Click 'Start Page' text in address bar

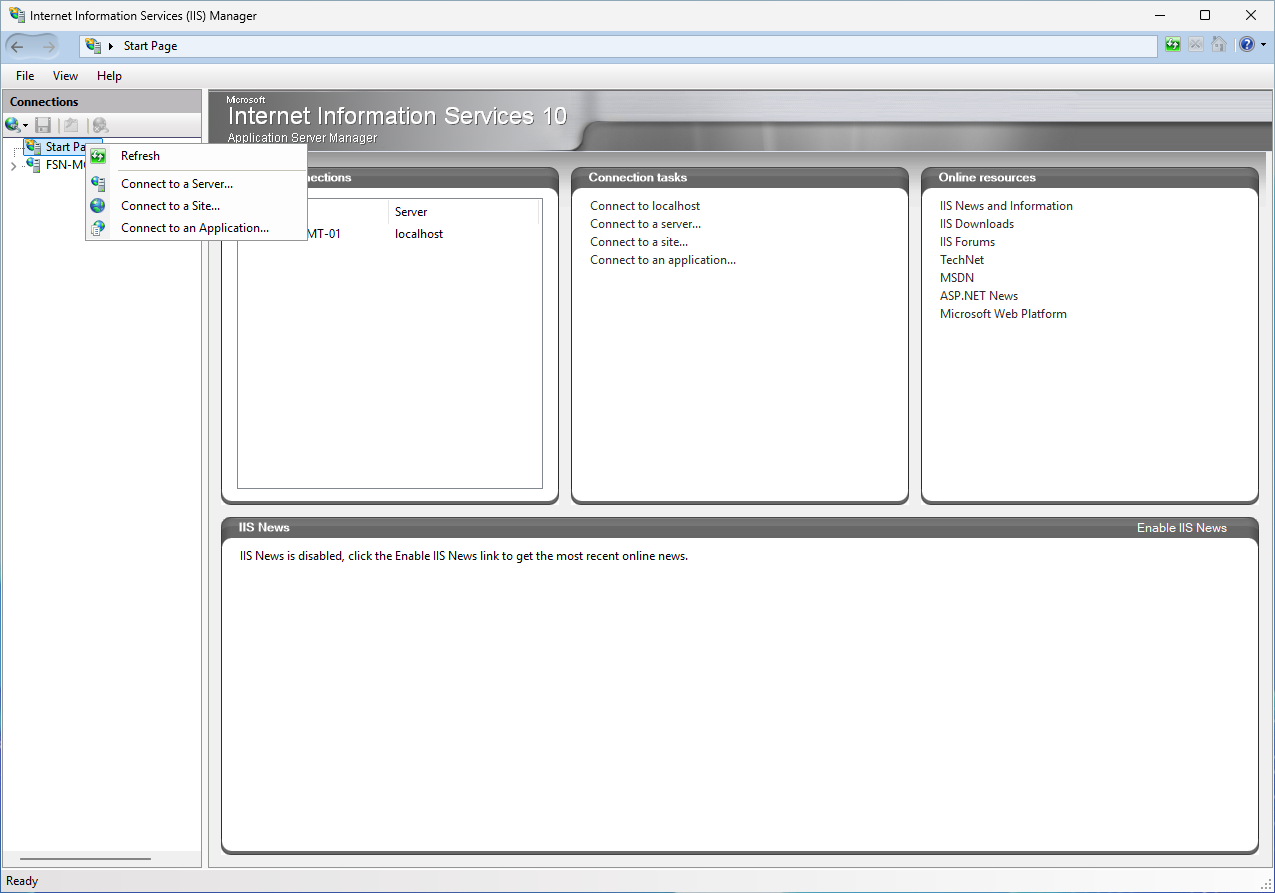pyautogui.click(x=150, y=46)
